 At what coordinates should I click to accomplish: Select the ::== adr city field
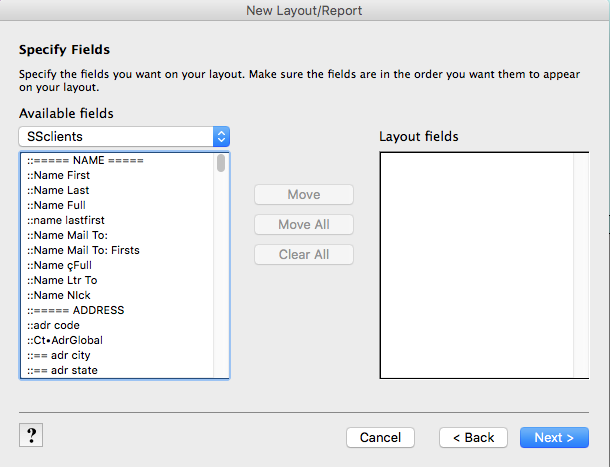(117, 355)
